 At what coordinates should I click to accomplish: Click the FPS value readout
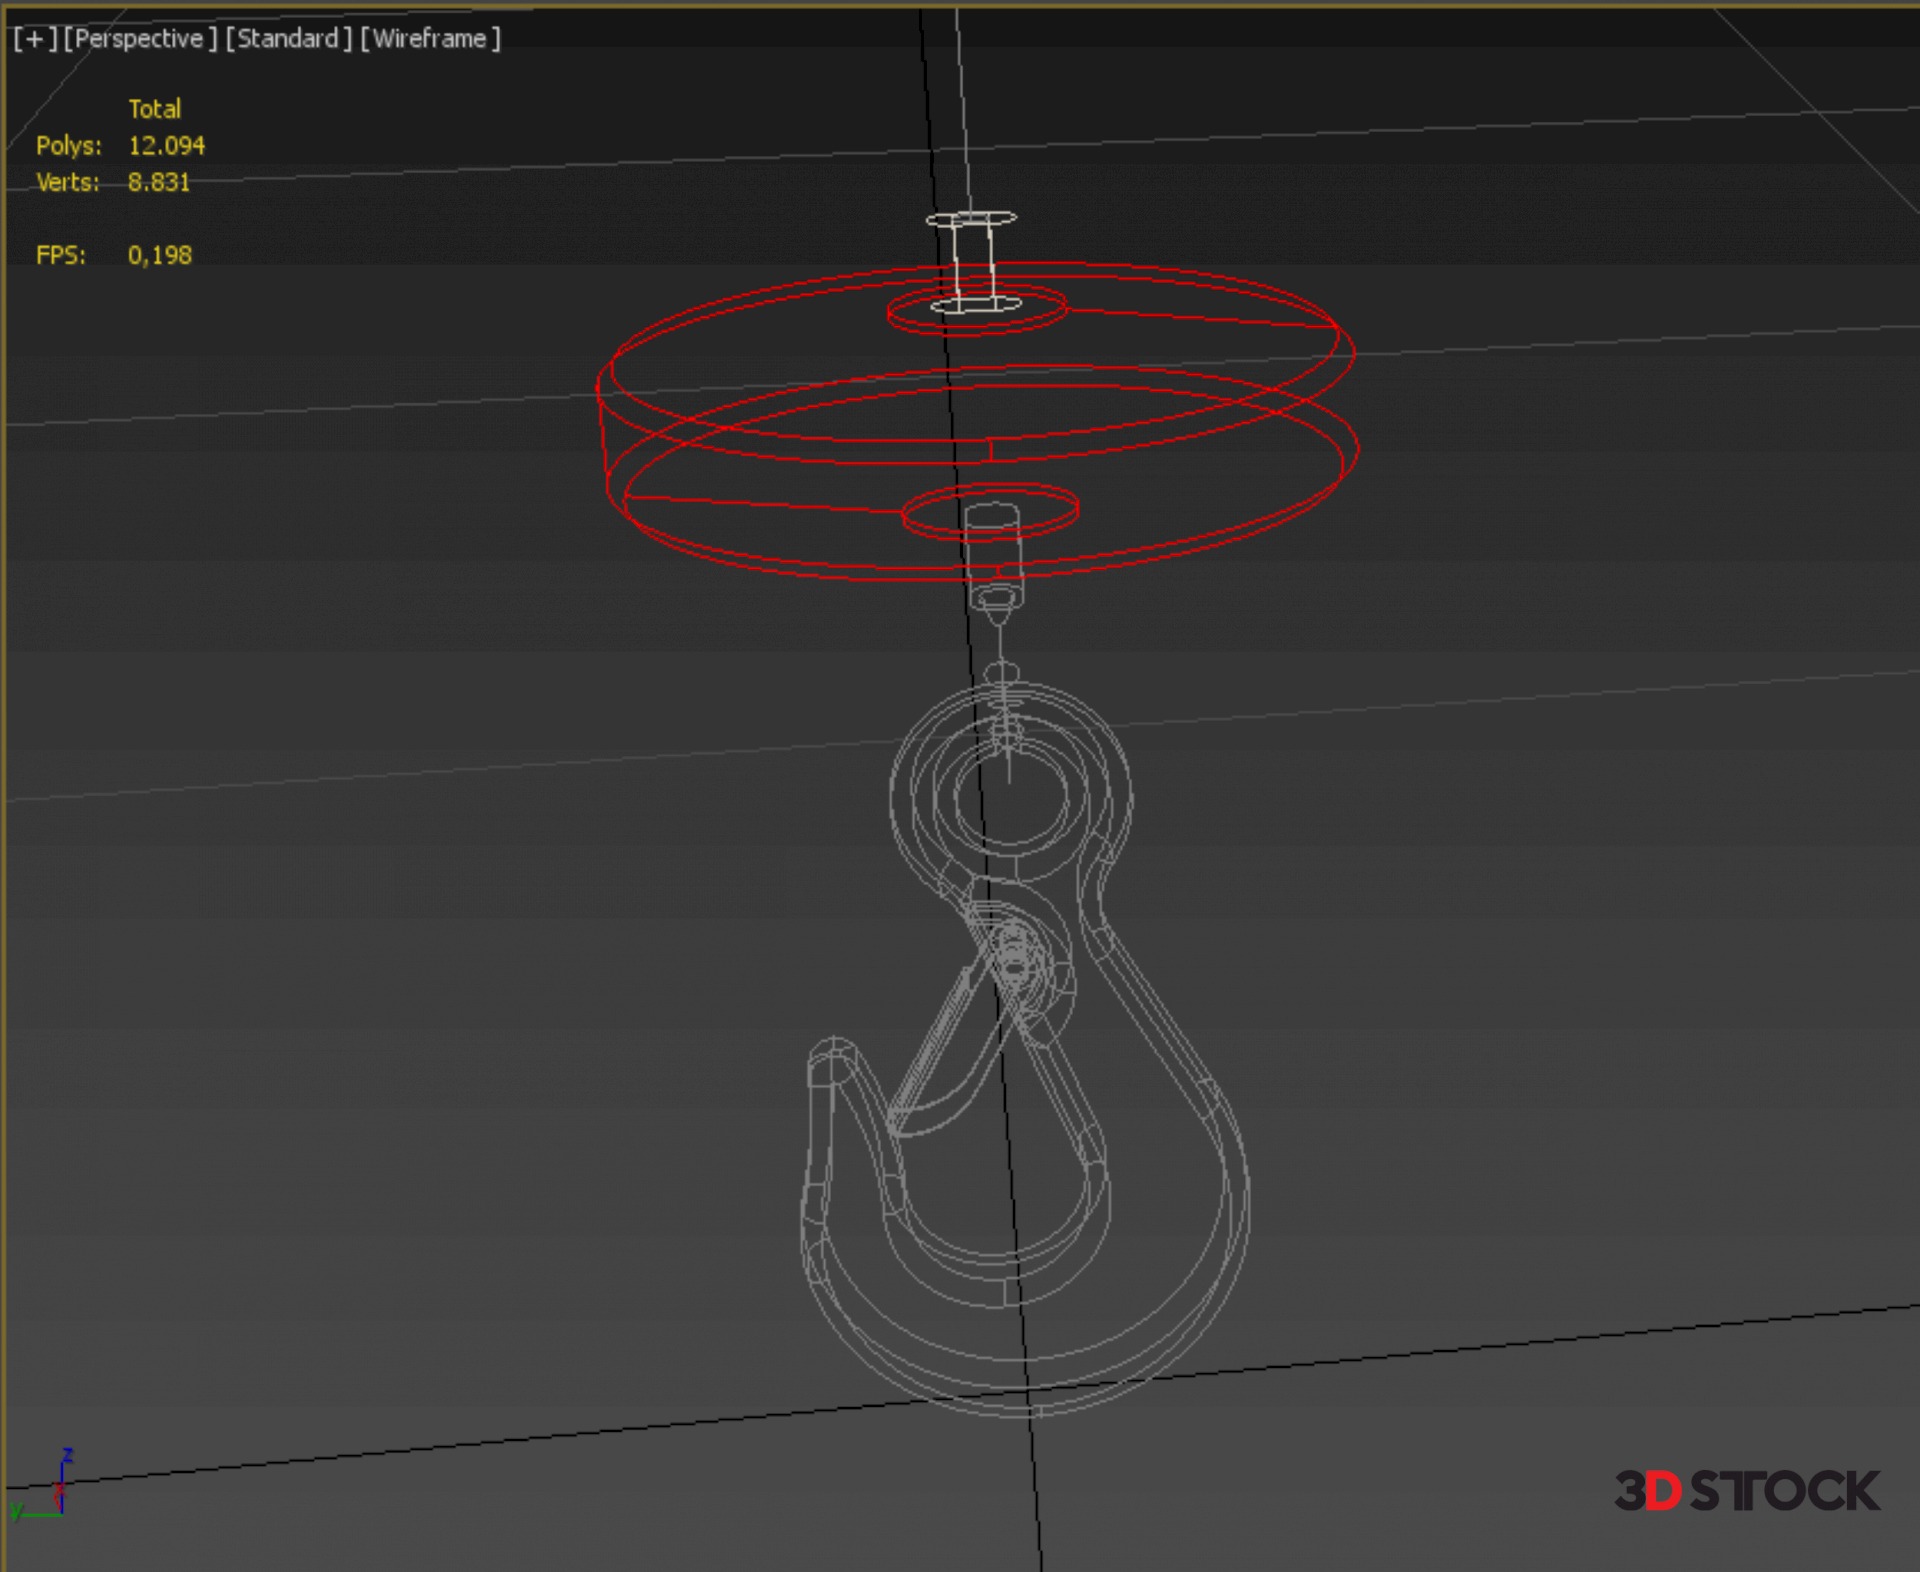pos(159,255)
